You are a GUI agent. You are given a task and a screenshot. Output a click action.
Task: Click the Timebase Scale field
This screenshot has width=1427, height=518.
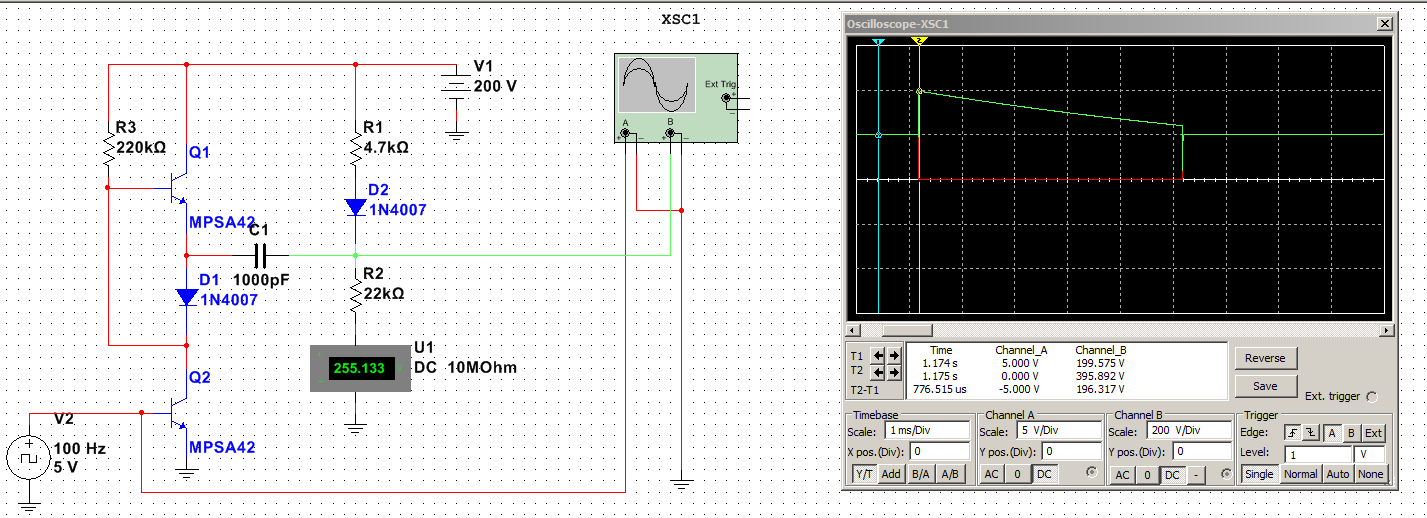click(x=927, y=431)
